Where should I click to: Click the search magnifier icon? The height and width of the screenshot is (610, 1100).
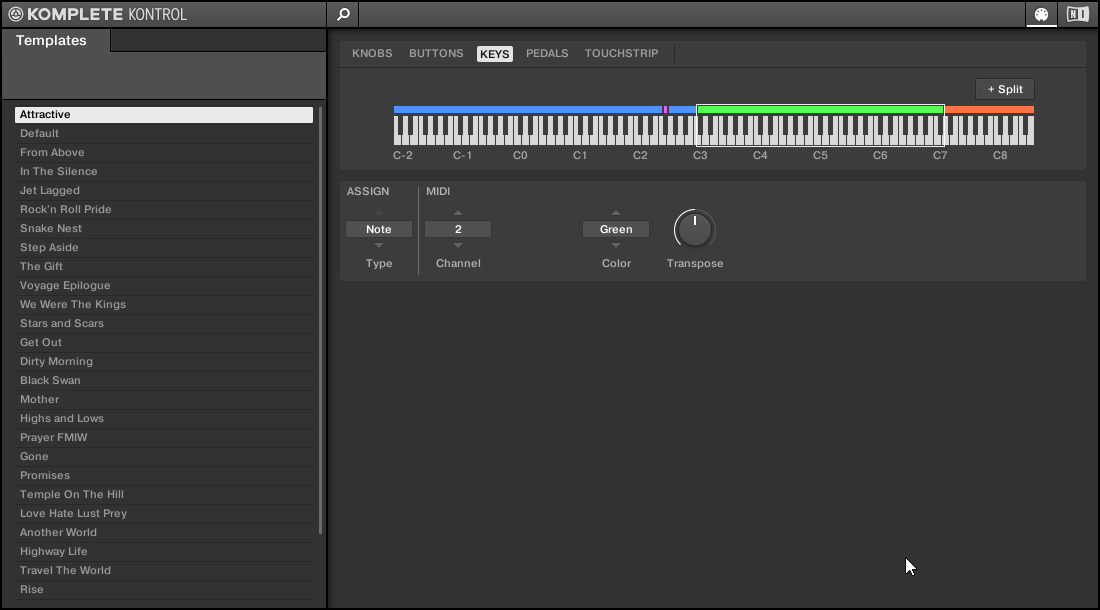[x=343, y=14]
